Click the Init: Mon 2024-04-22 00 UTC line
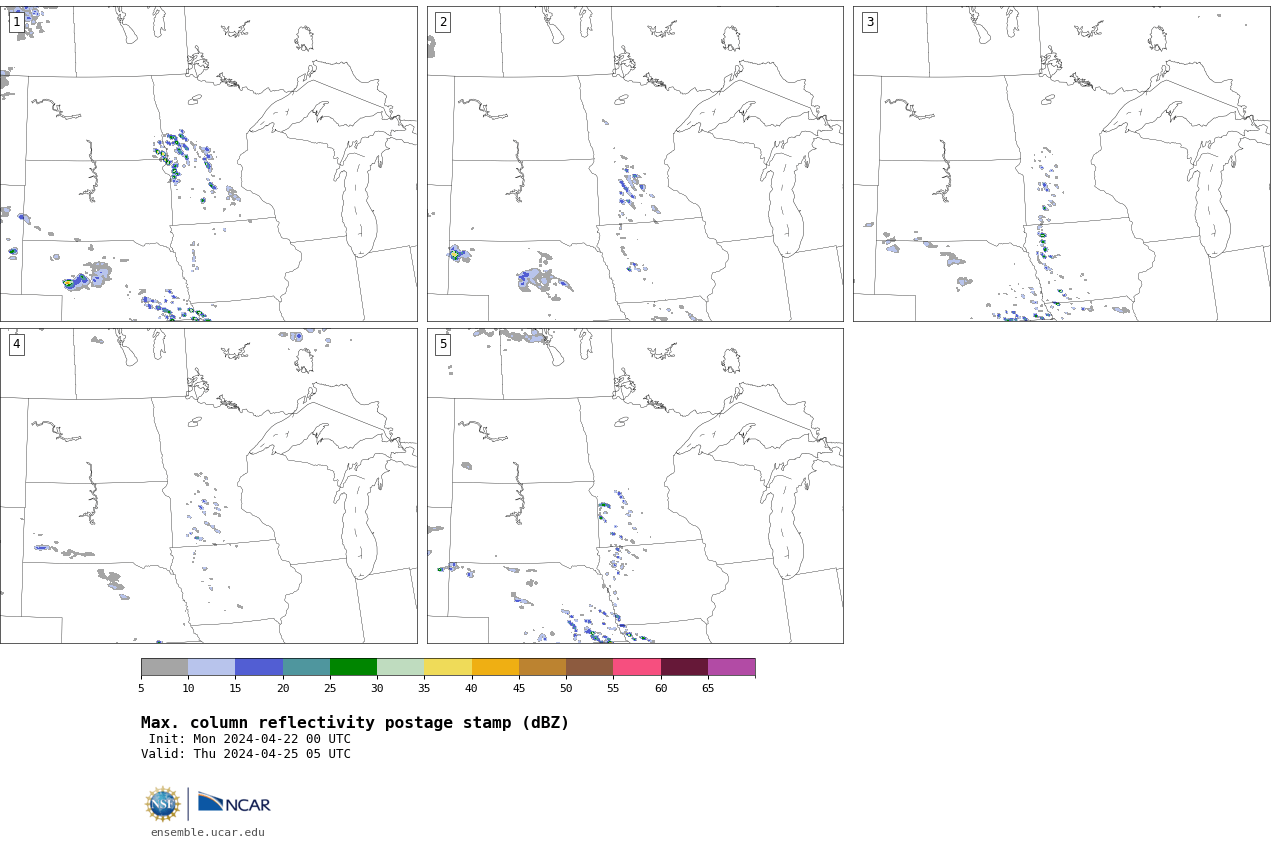The height and width of the screenshot is (844, 1280). (x=250, y=739)
